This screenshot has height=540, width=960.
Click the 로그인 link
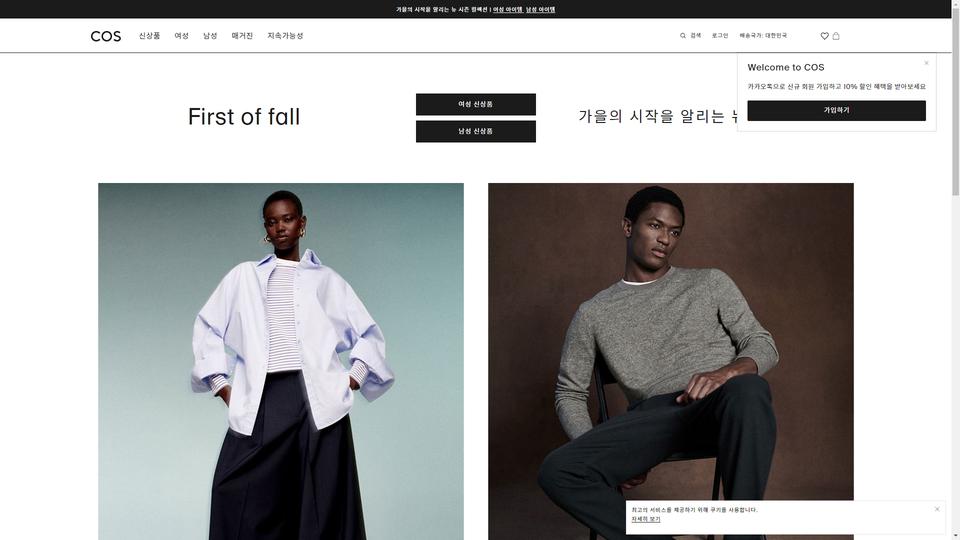[720, 36]
